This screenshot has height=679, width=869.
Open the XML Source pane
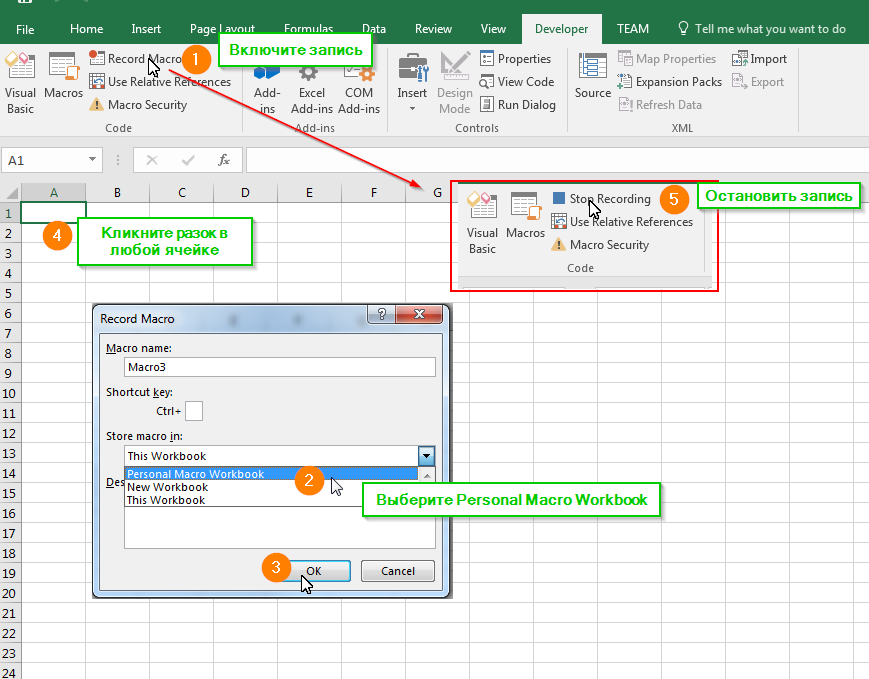coord(592,76)
